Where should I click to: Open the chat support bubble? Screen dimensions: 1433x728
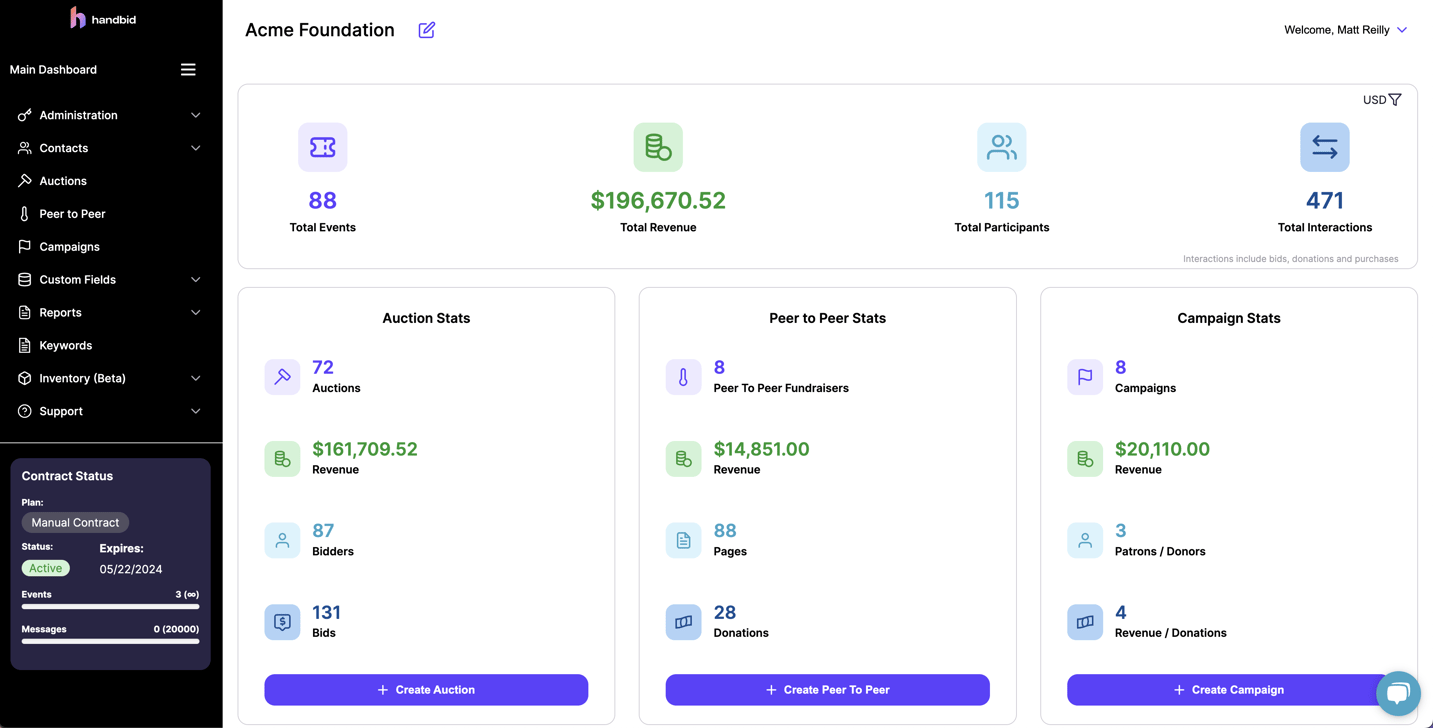(1398, 693)
